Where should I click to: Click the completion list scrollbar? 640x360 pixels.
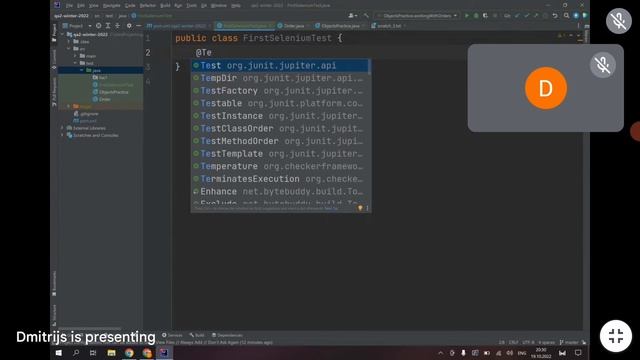click(x=369, y=67)
